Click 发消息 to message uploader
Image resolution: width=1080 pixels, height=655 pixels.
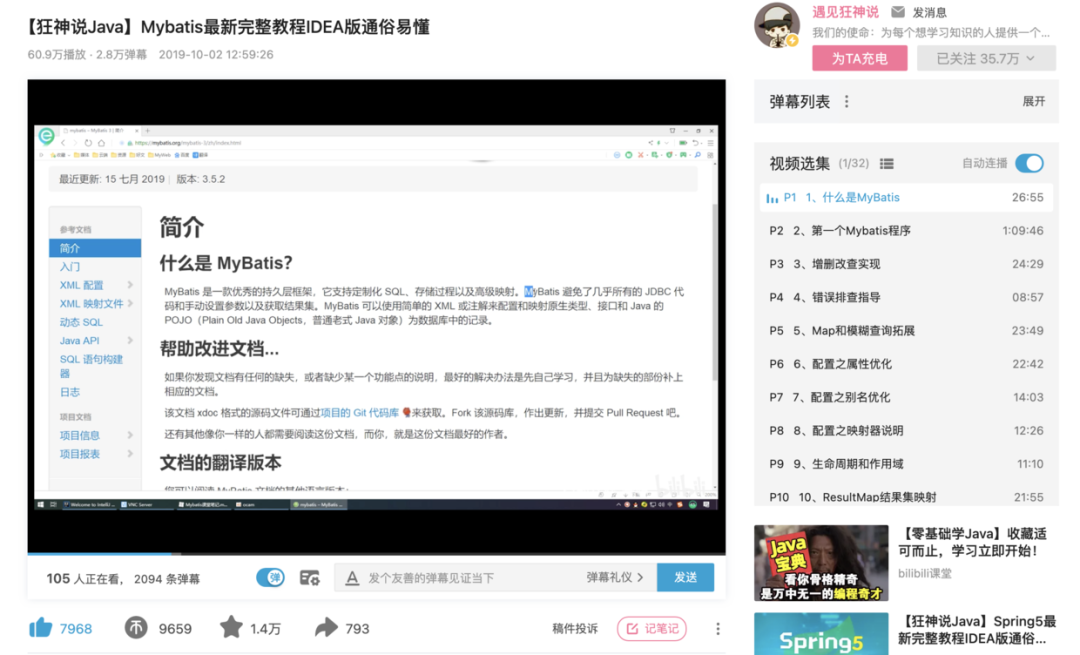coord(930,12)
